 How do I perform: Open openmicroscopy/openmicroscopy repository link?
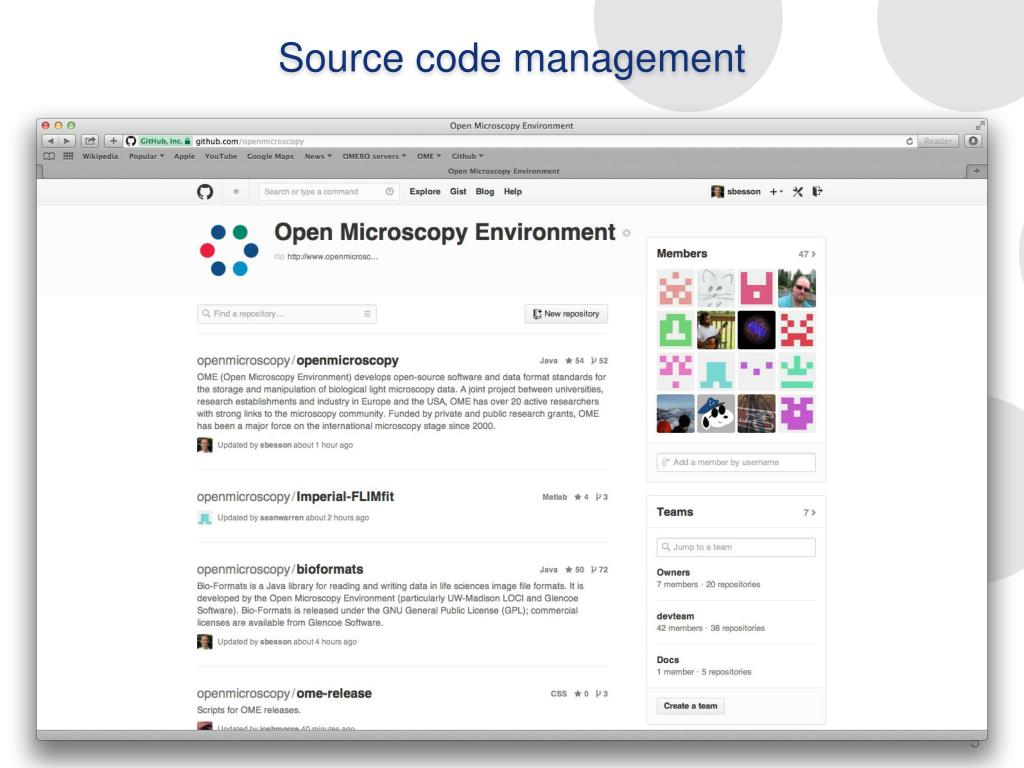(x=298, y=360)
